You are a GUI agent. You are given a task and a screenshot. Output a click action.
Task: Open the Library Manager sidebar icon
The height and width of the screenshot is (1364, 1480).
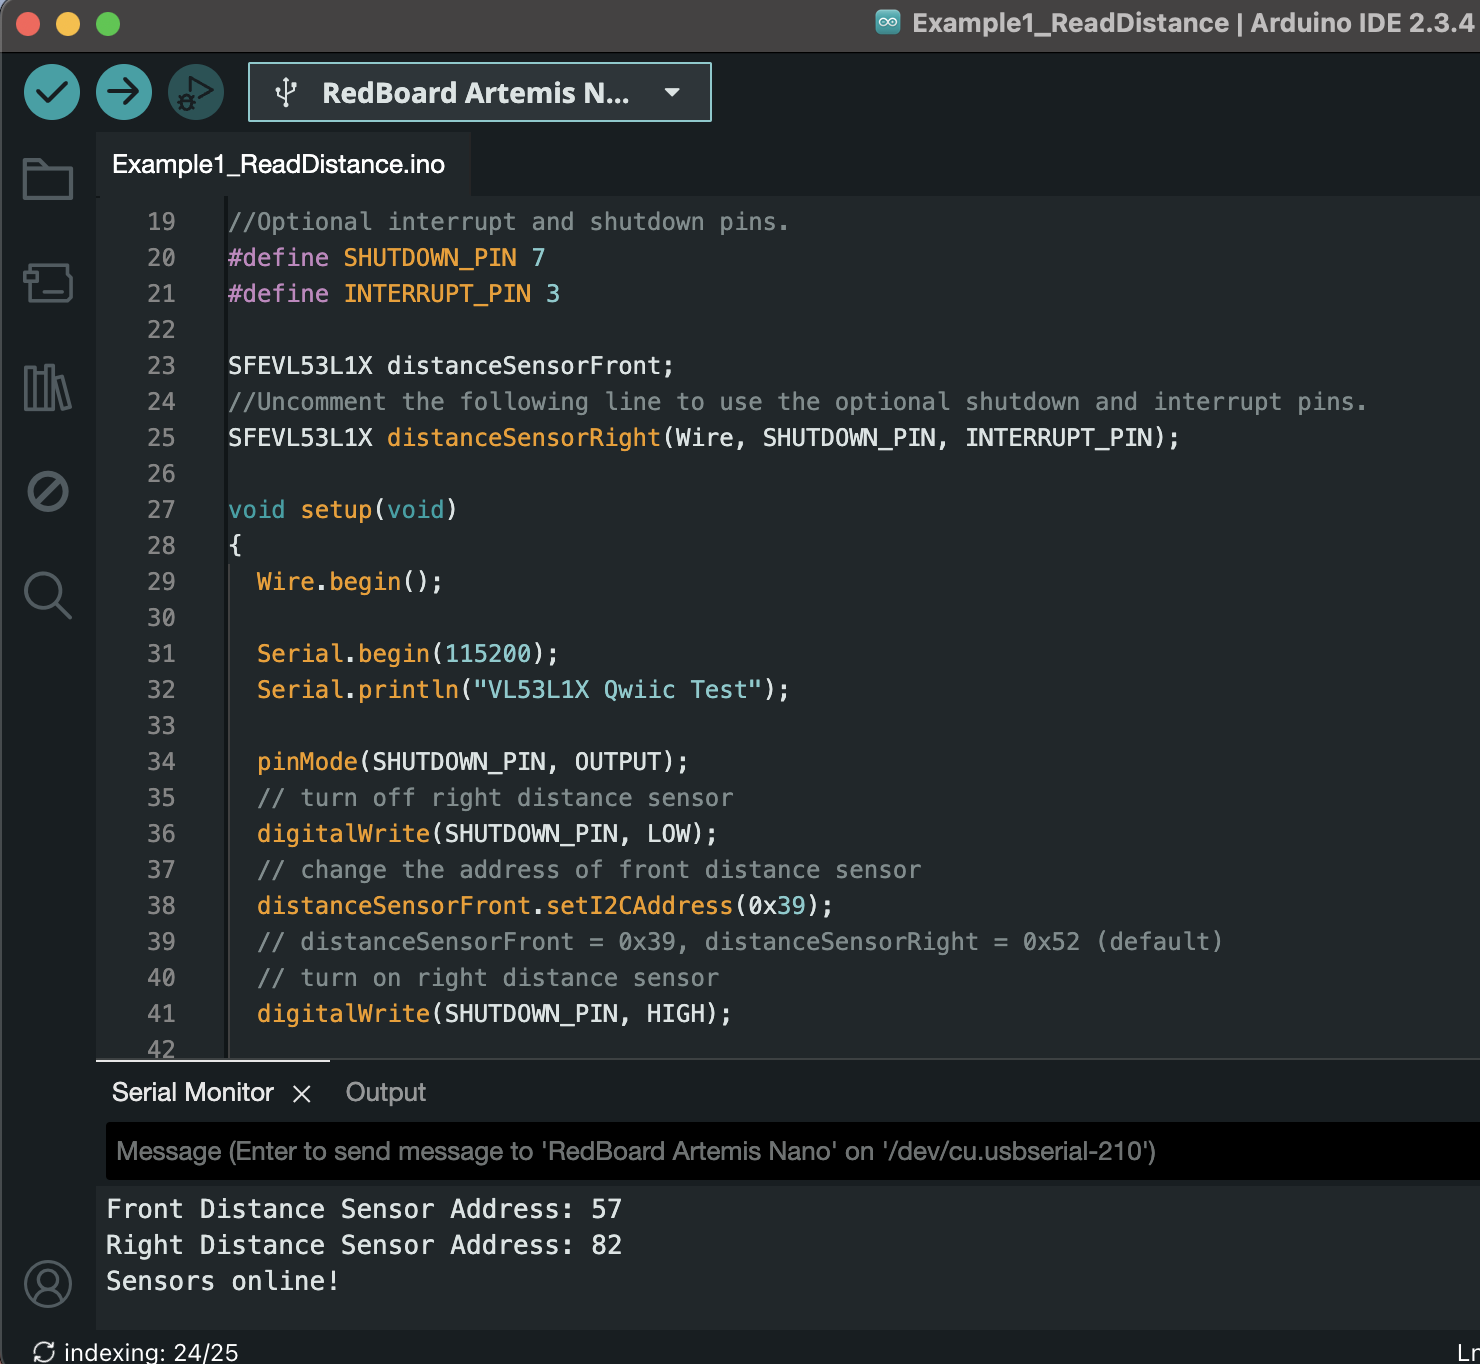point(48,387)
